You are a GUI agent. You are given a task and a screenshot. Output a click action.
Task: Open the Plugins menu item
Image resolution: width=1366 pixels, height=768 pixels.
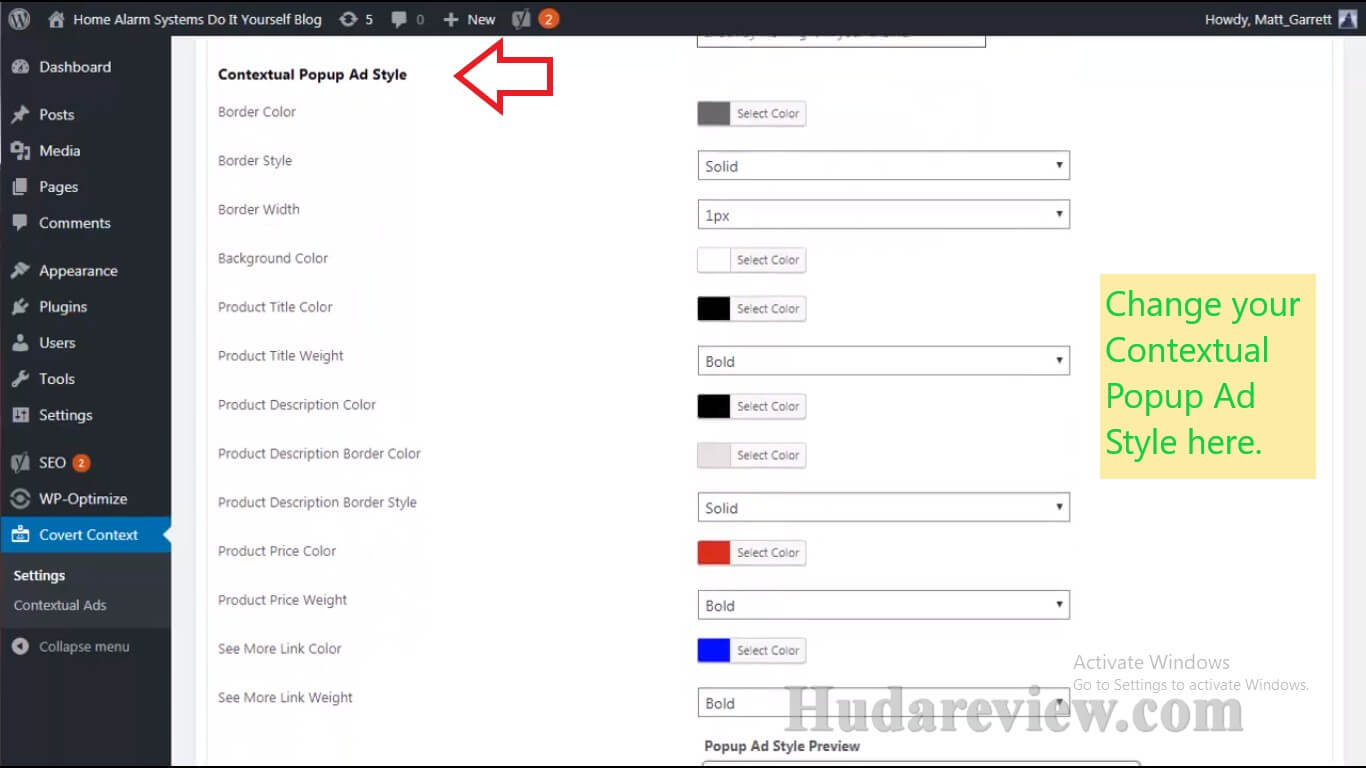85,307
